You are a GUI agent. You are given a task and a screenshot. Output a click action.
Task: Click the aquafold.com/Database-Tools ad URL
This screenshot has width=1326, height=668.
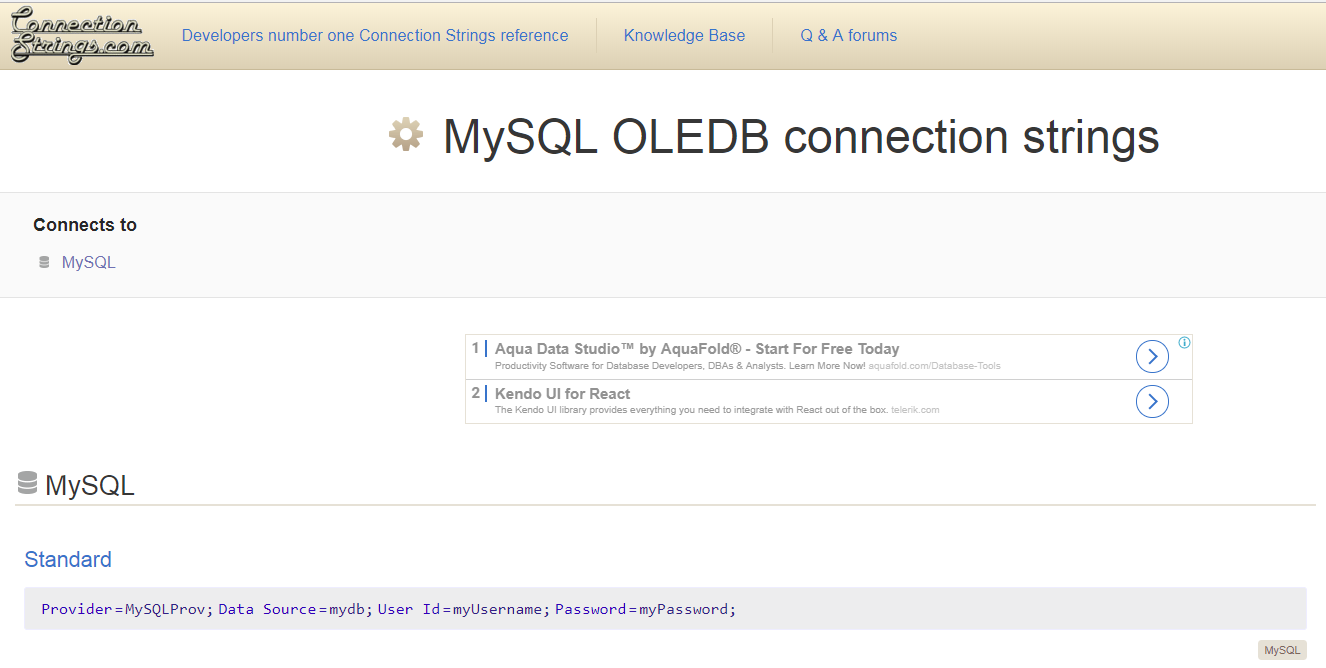pyautogui.click(x=934, y=366)
